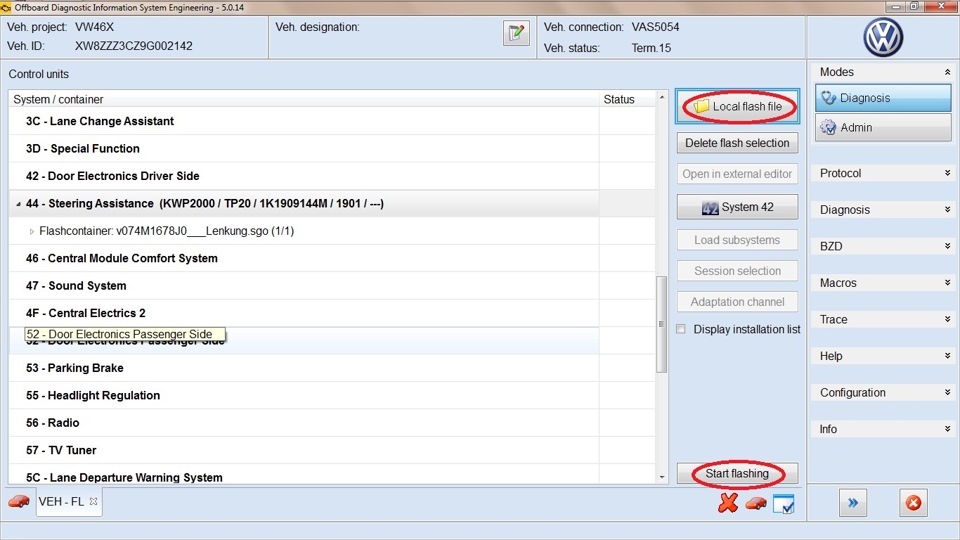This screenshot has width=960, height=540.
Task: Click the VAS5054 connection value
Action: pyautogui.click(x=655, y=27)
